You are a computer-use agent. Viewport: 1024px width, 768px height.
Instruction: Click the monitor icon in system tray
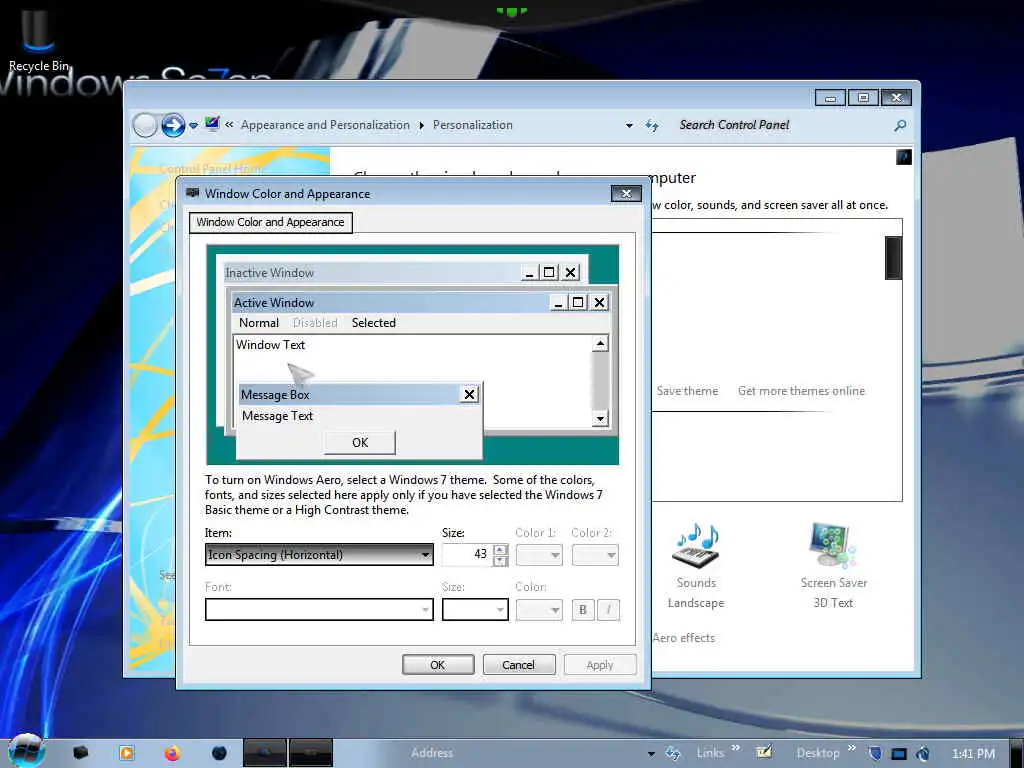[899, 754]
